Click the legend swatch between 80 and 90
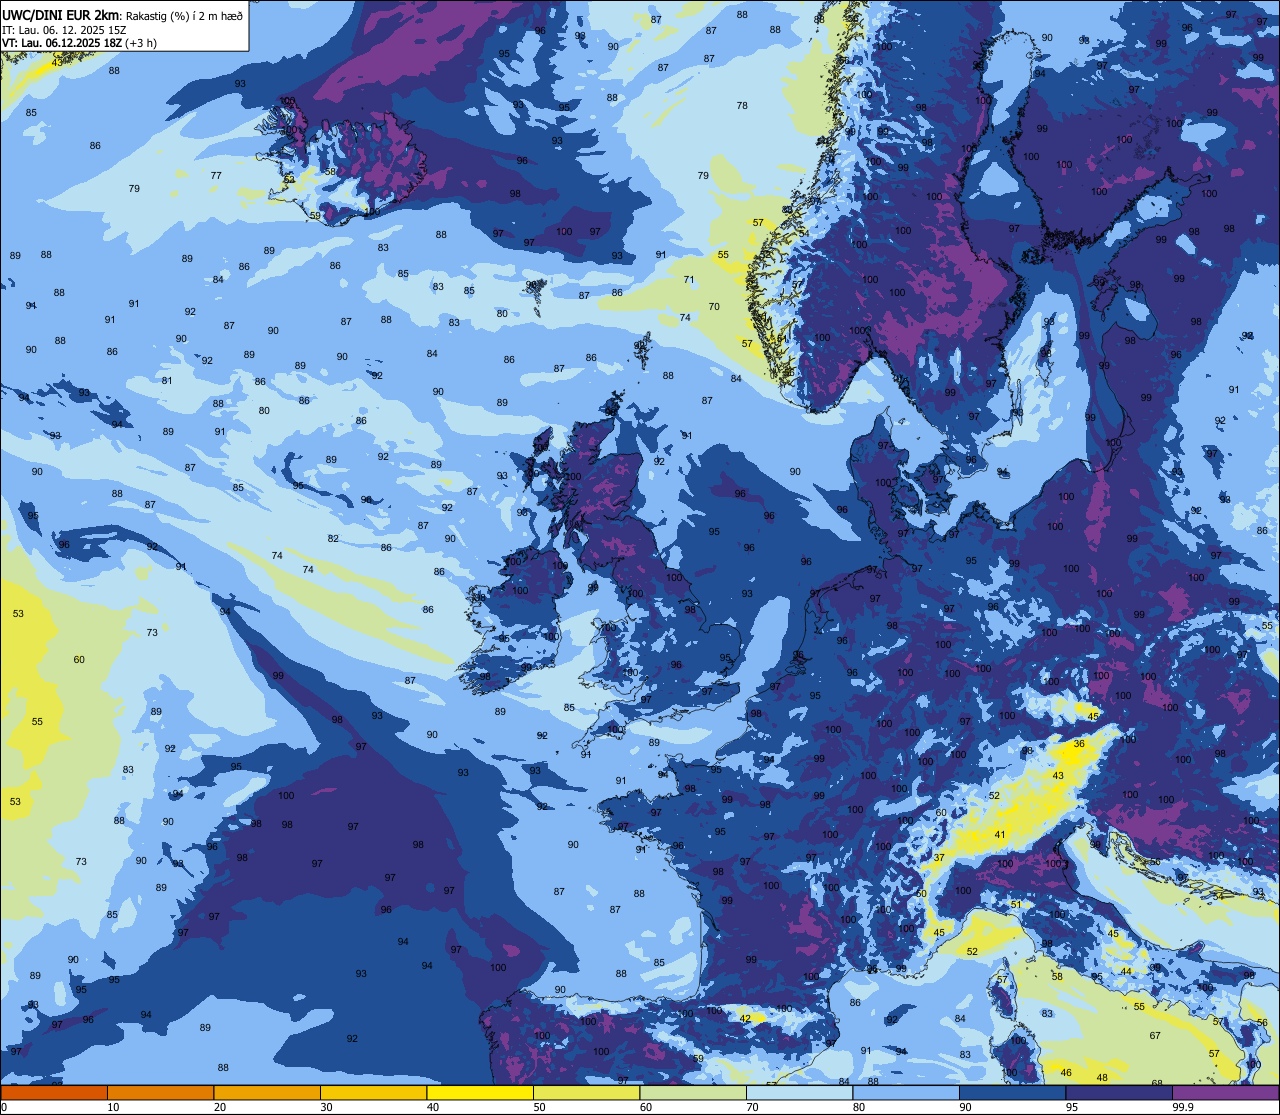The height and width of the screenshot is (1115, 1280). coord(906,1092)
